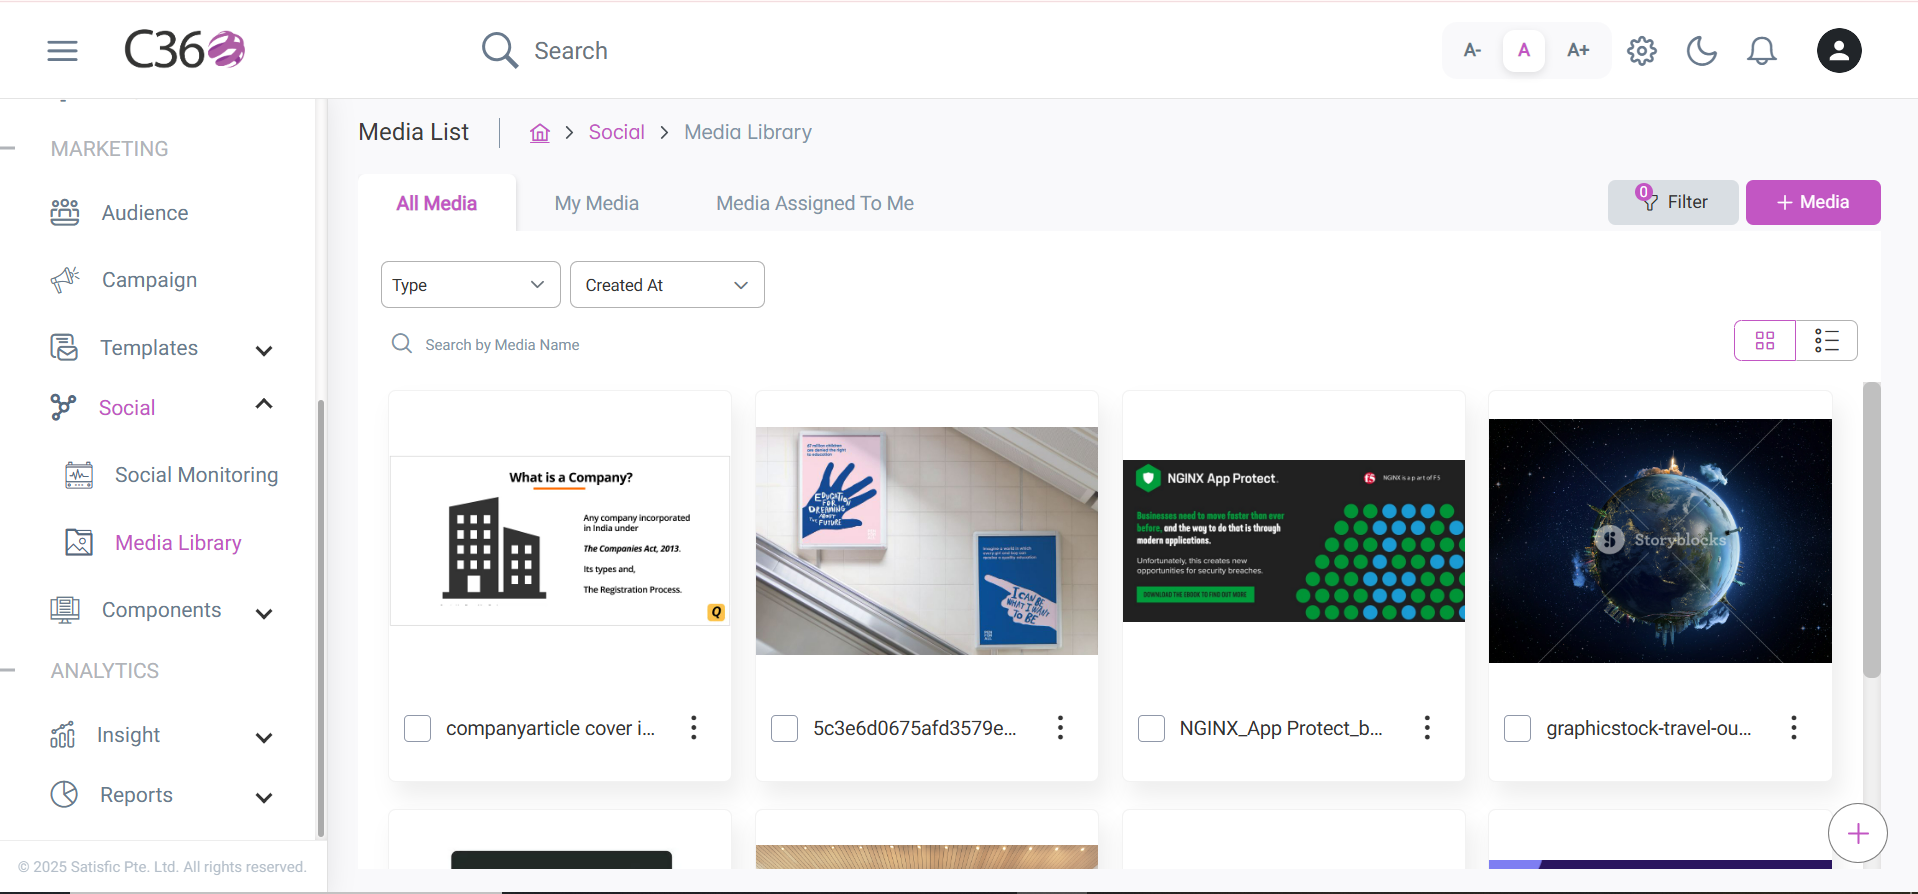The height and width of the screenshot is (894, 1918).
Task: Open the hamburger navigation menu
Action: pyautogui.click(x=62, y=51)
